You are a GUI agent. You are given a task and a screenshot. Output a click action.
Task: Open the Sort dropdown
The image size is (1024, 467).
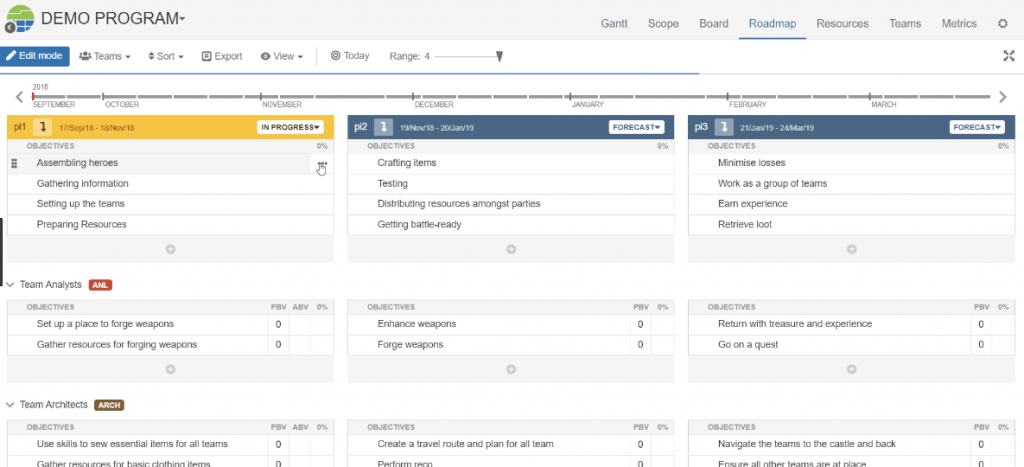166,56
